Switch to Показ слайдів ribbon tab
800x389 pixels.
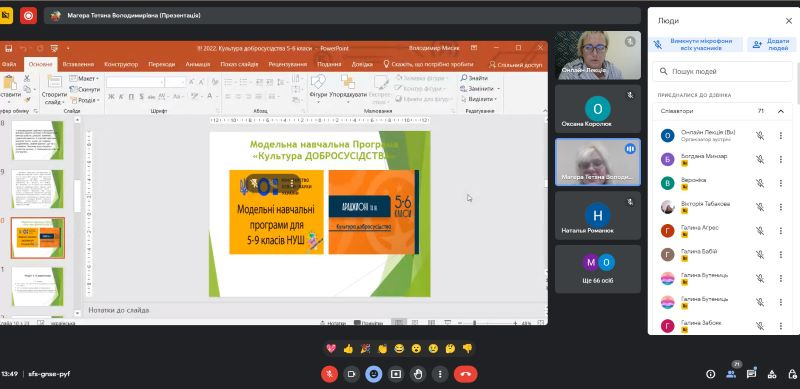(x=239, y=64)
